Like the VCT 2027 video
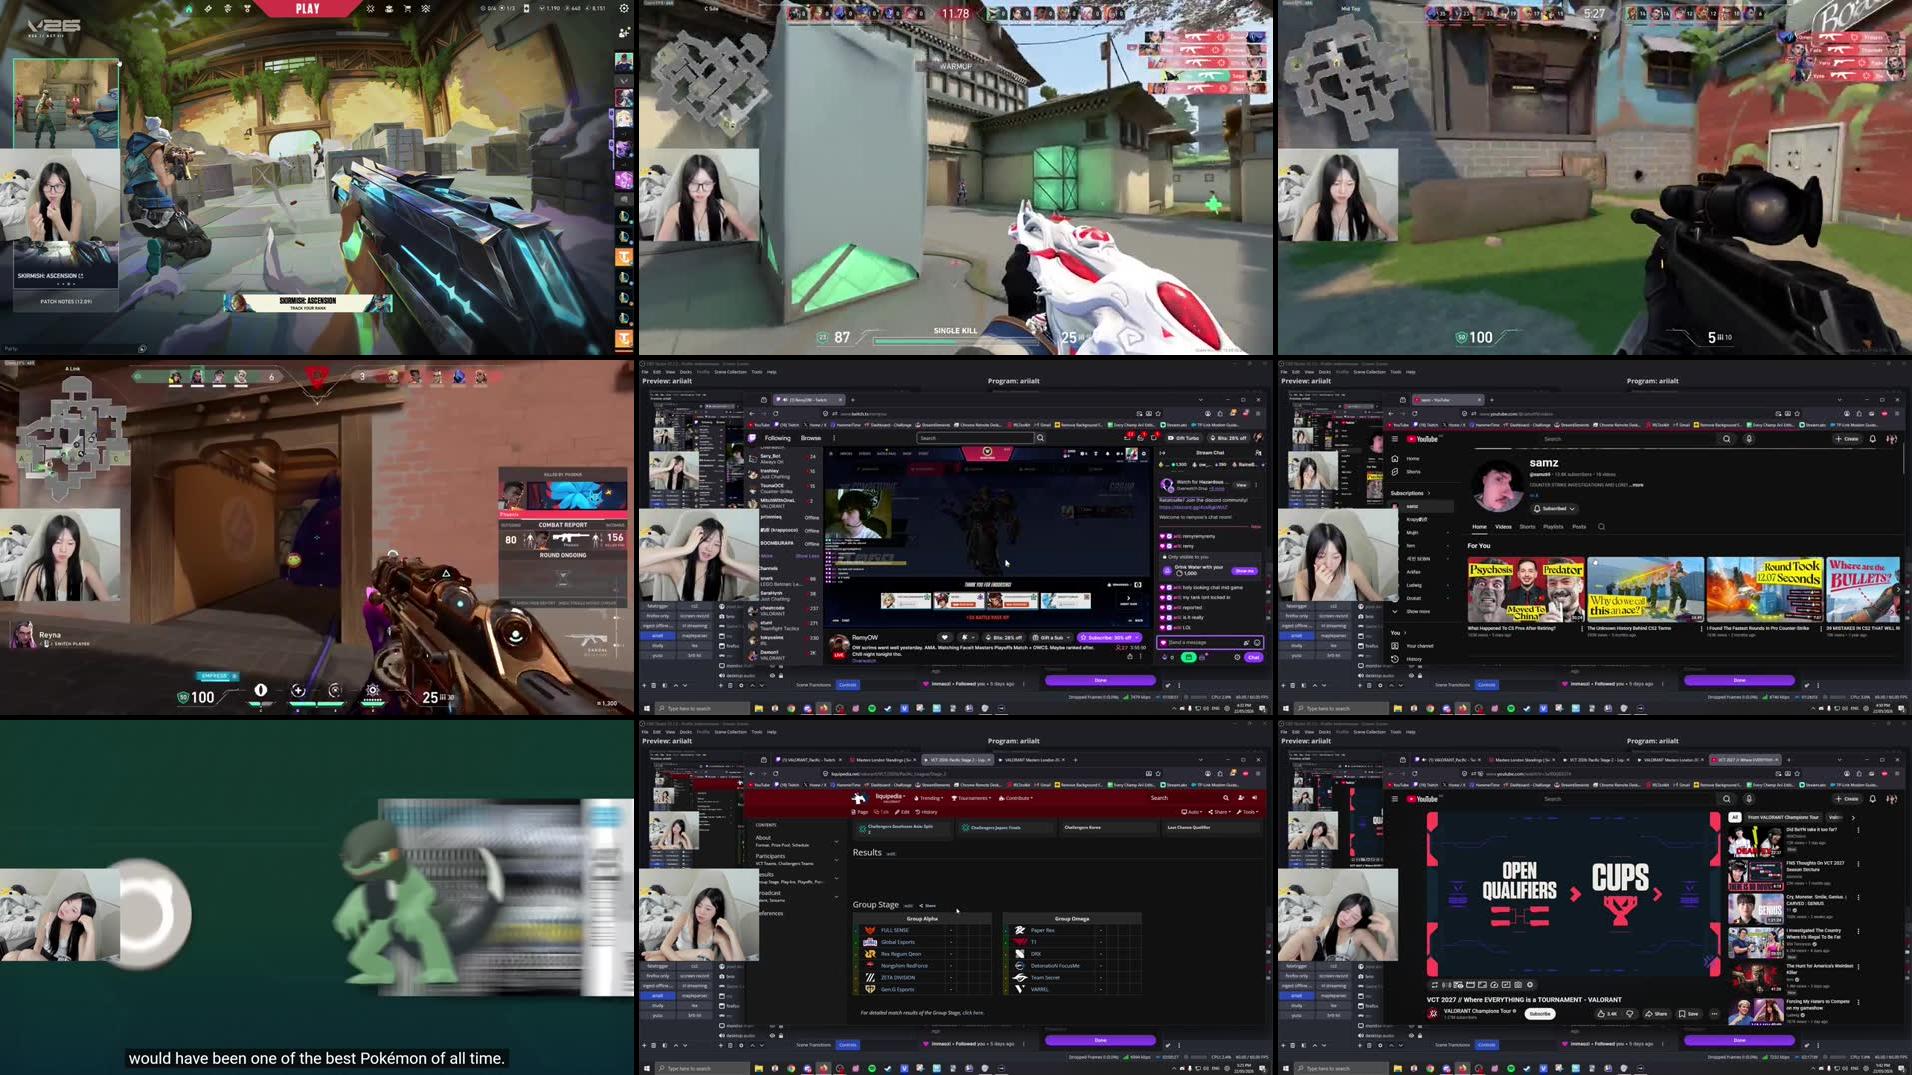This screenshot has width=1912, height=1075. coord(1607,1014)
